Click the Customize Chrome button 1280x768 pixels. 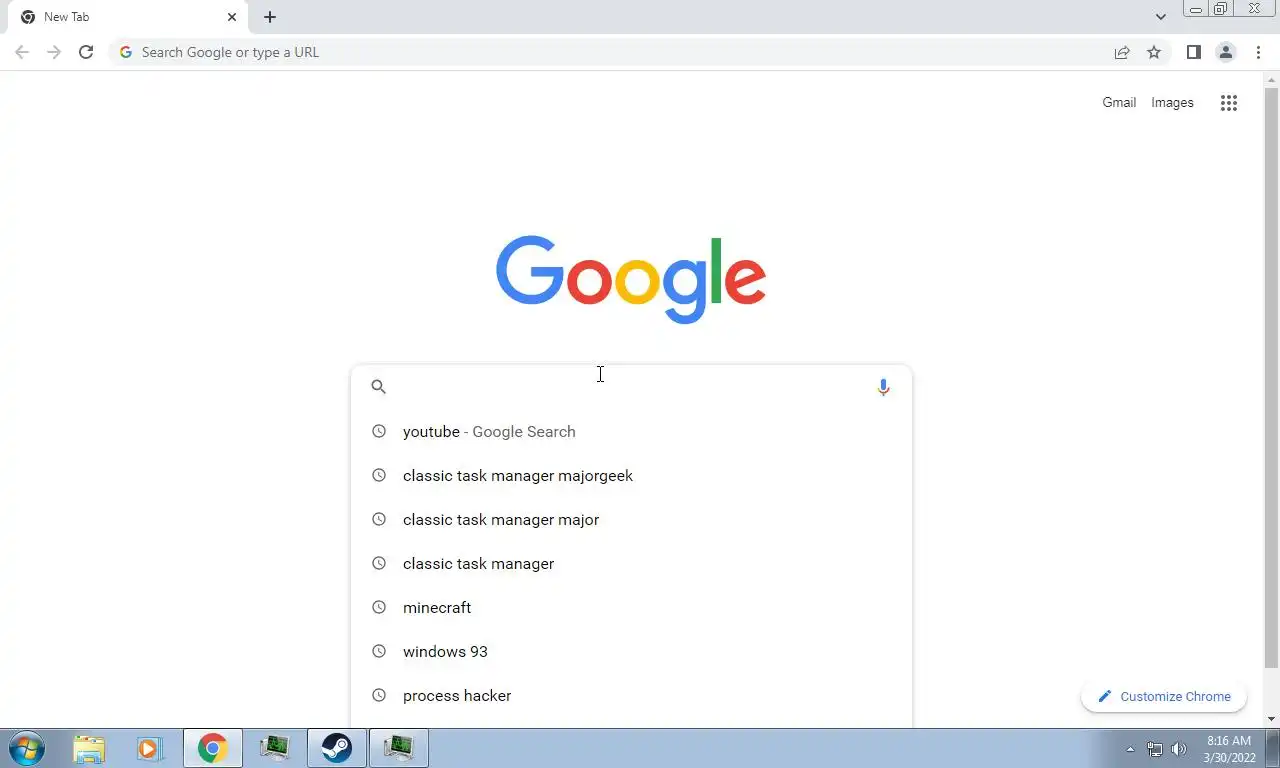coord(1164,696)
